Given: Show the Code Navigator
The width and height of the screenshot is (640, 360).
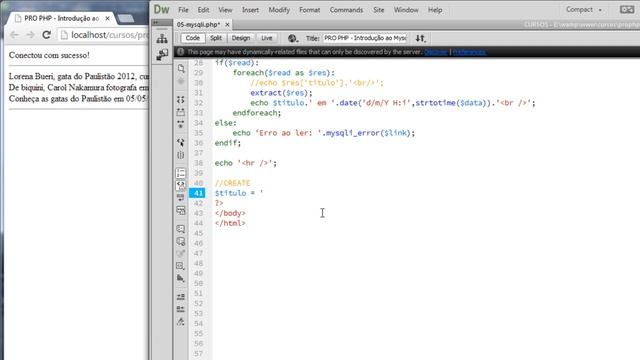Looking at the screenshot, I should [x=181, y=81].
